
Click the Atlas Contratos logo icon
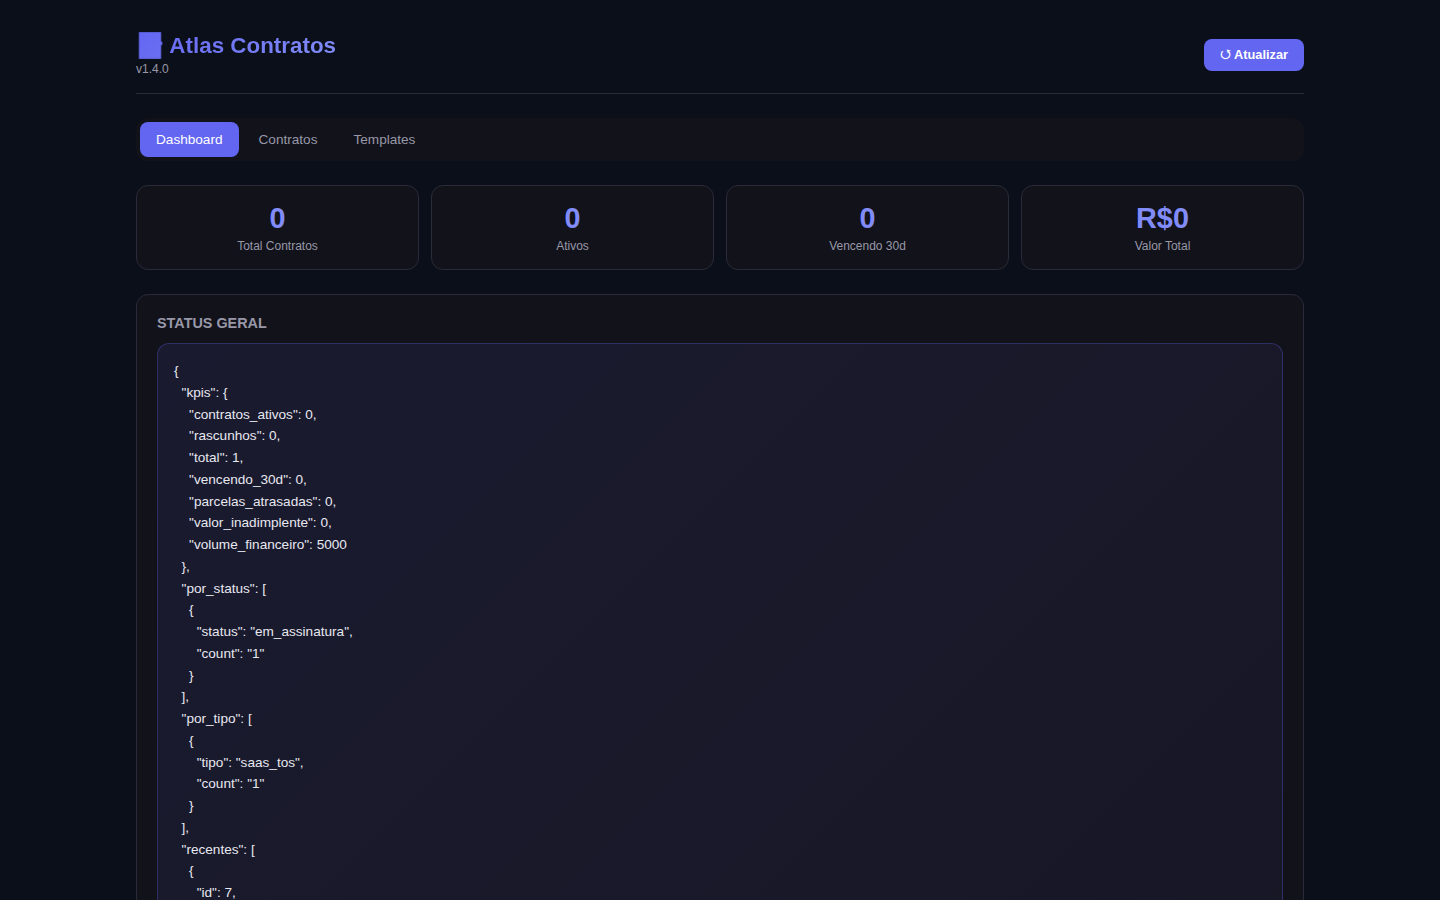pos(150,45)
